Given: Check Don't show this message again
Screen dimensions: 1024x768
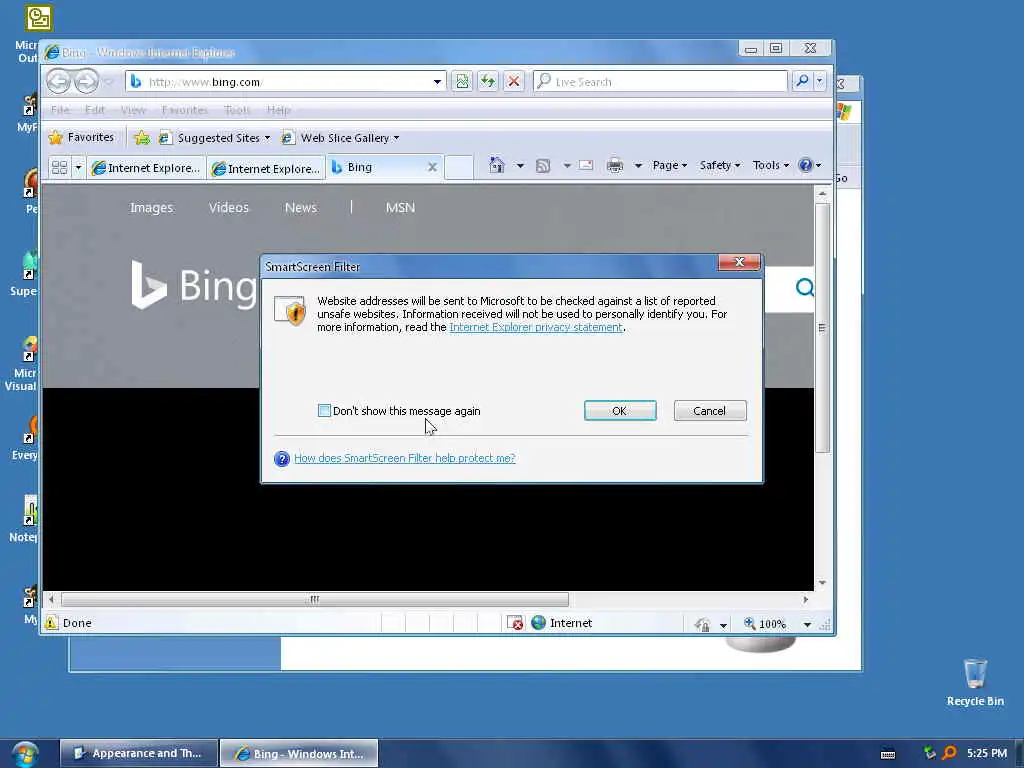Looking at the screenshot, I should pos(324,410).
